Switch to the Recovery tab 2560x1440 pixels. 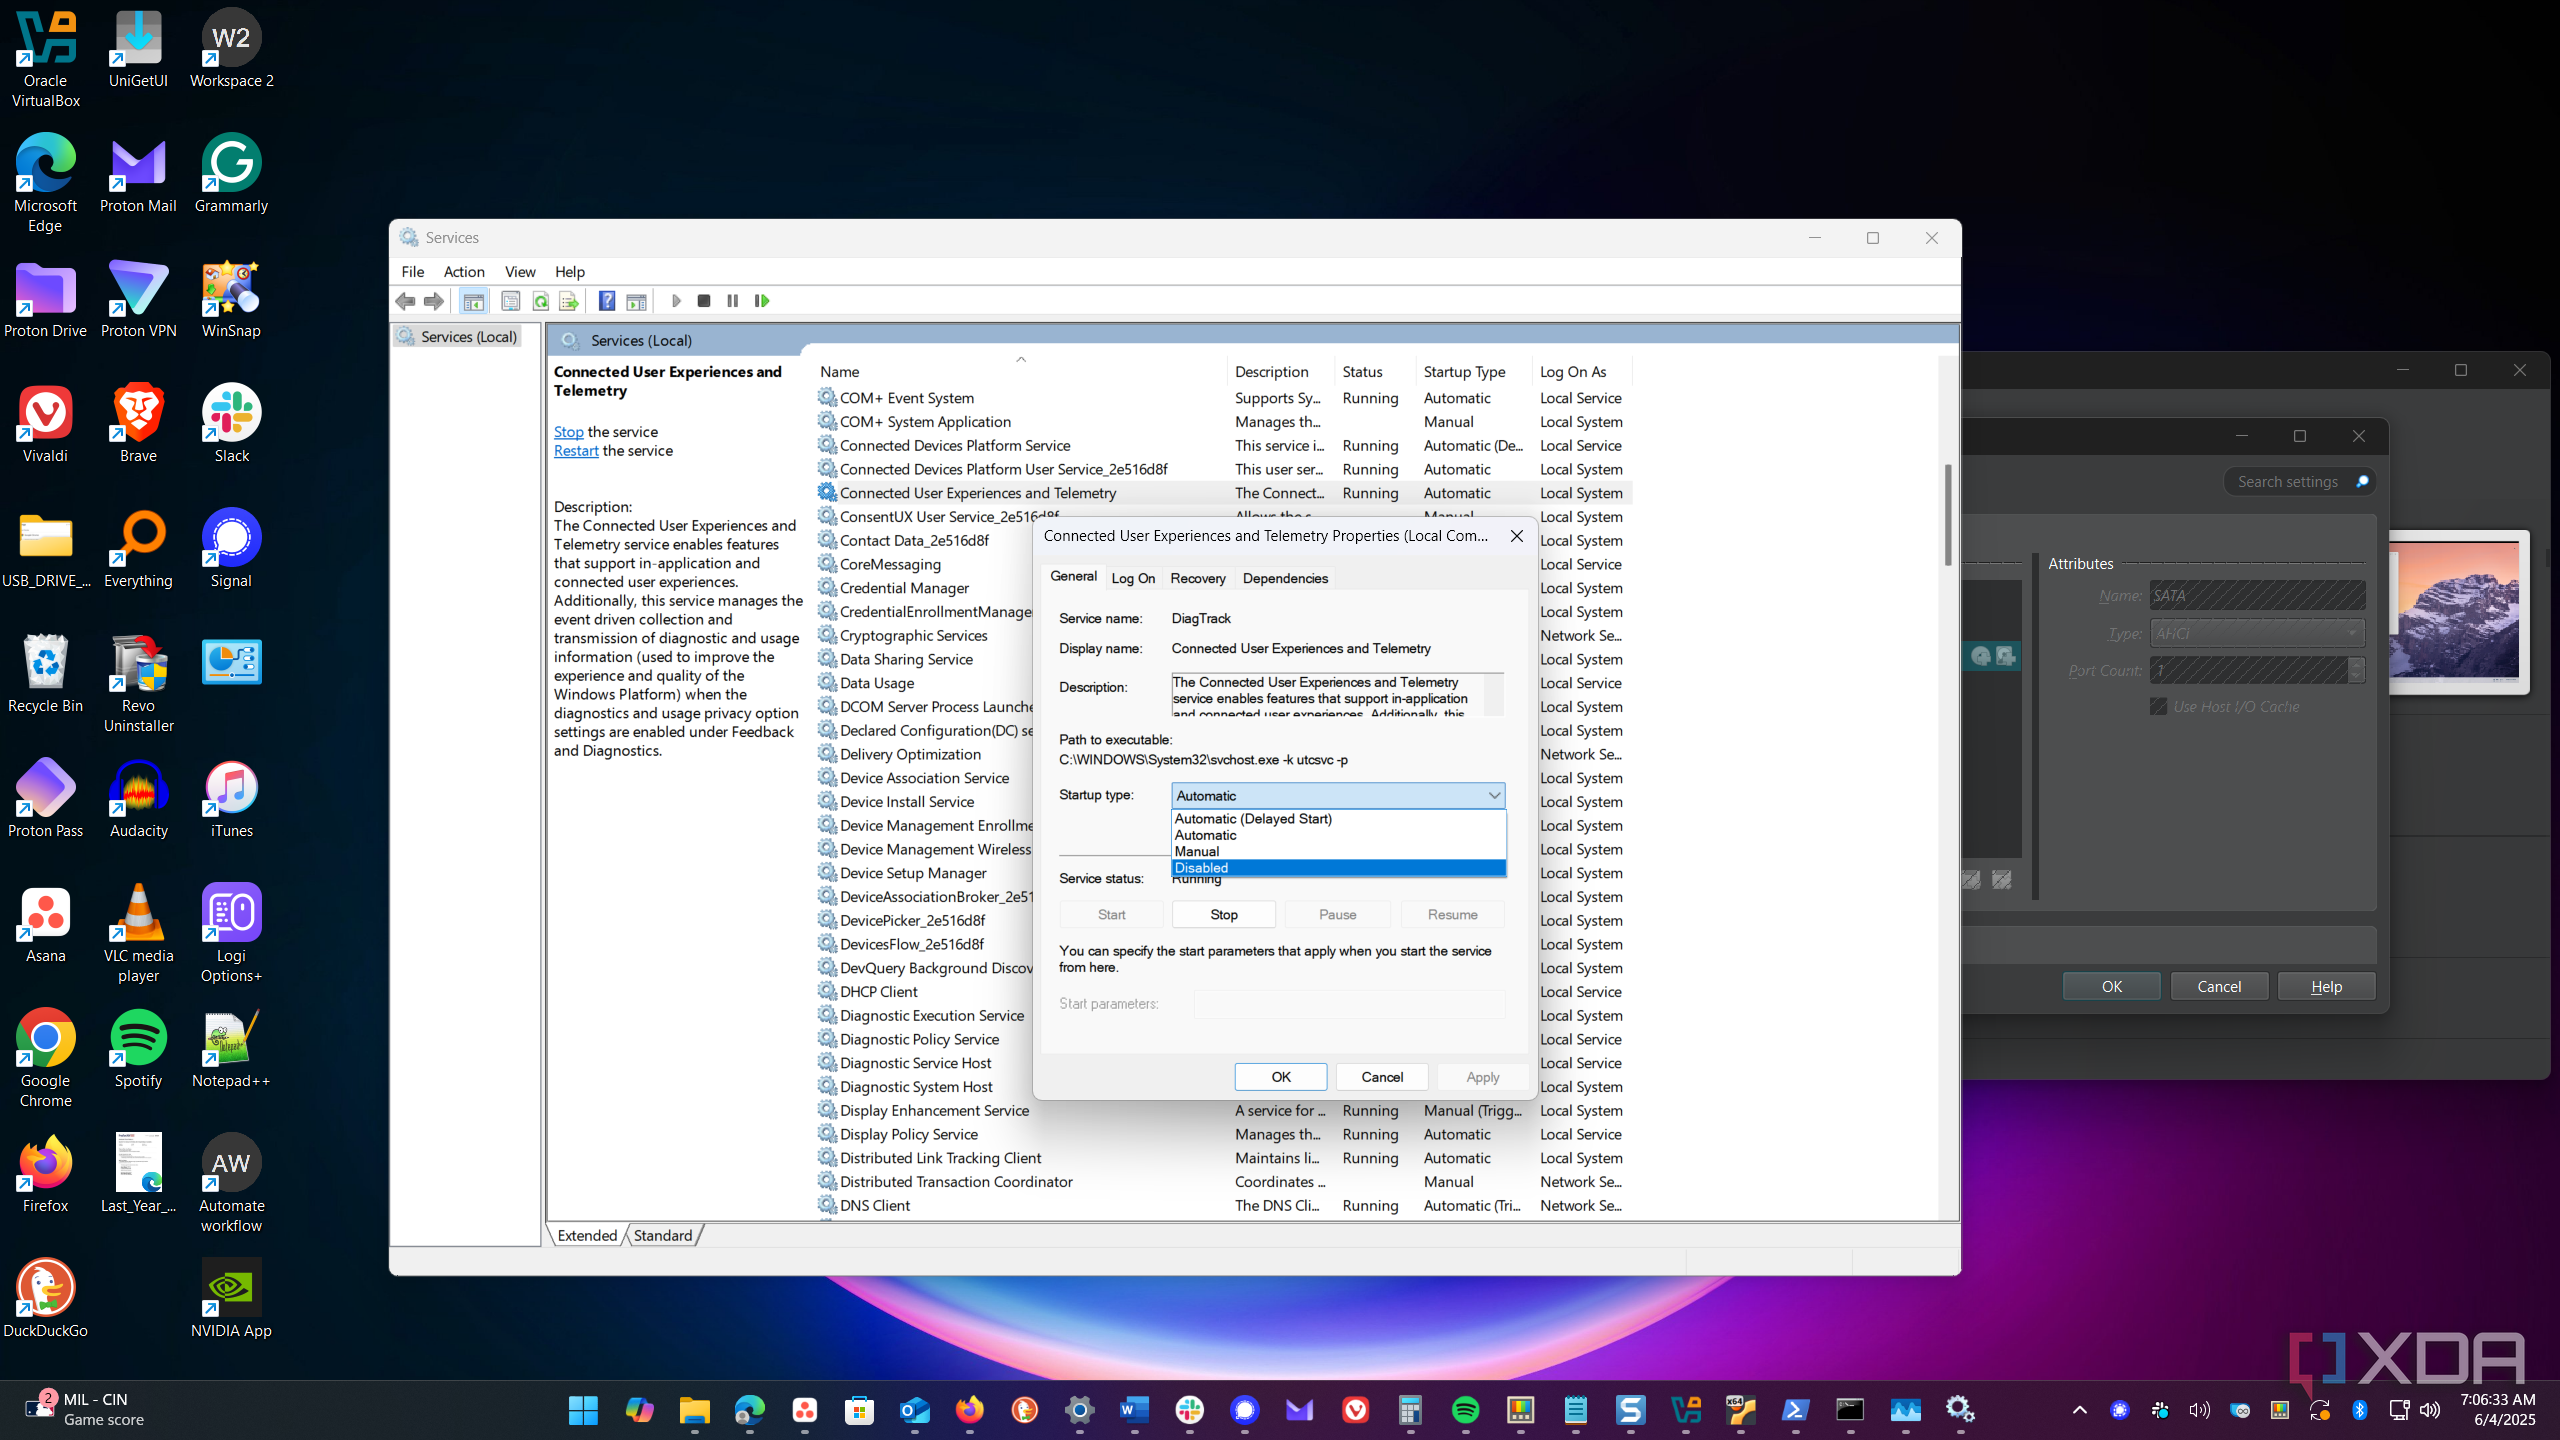click(x=1197, y=578)
